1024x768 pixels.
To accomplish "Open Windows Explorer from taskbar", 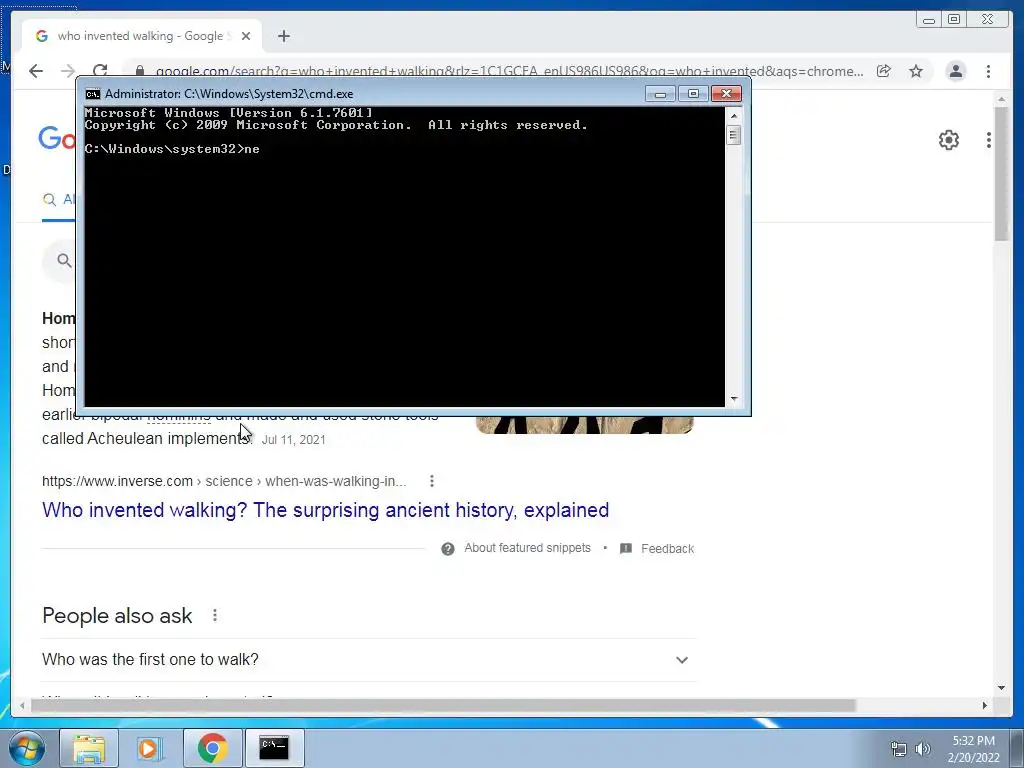I will pos(89,748).
